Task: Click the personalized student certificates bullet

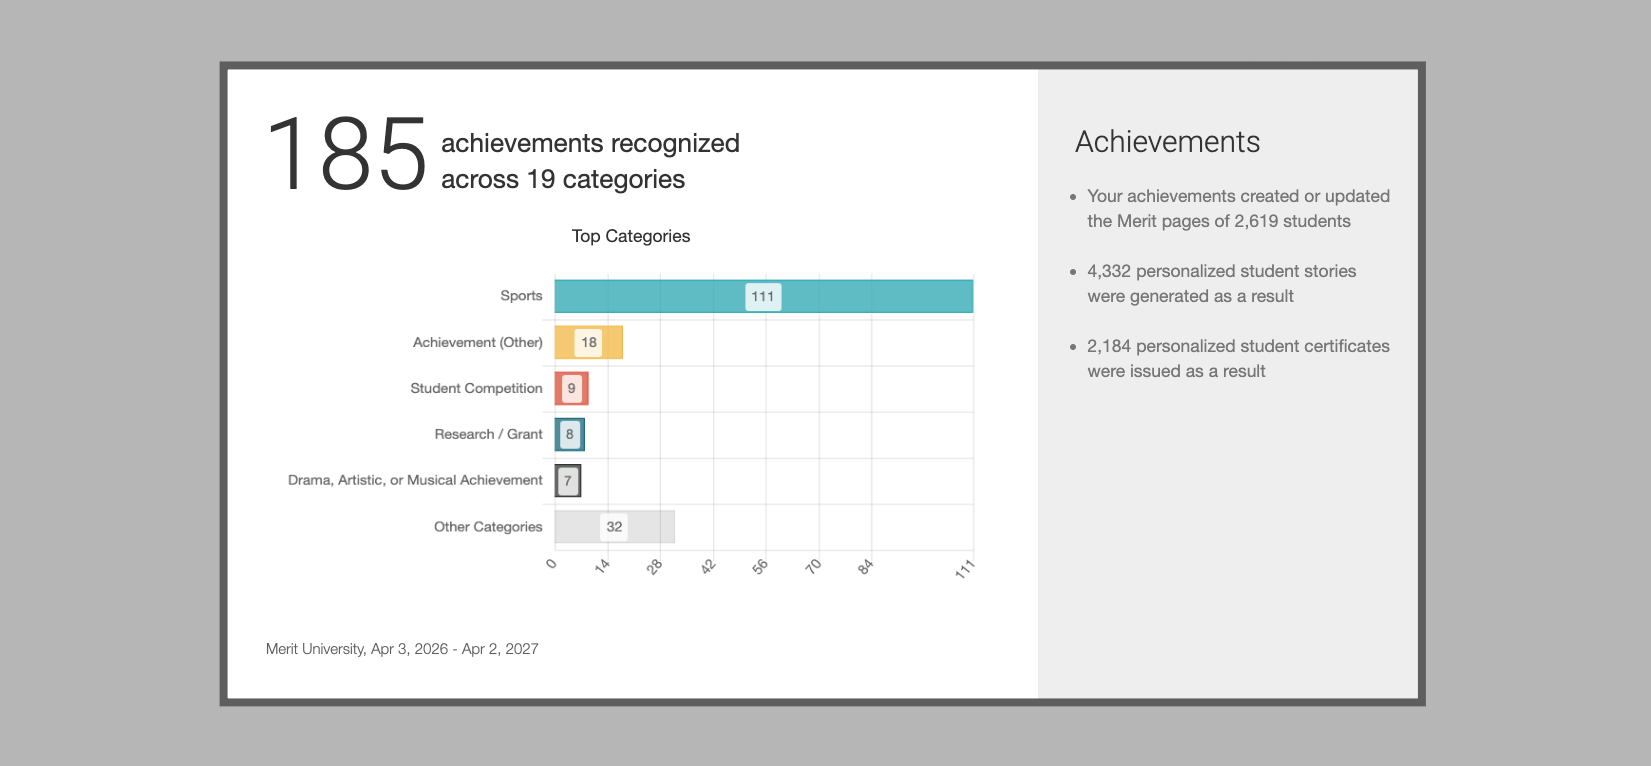Action: pos(1238,358)
